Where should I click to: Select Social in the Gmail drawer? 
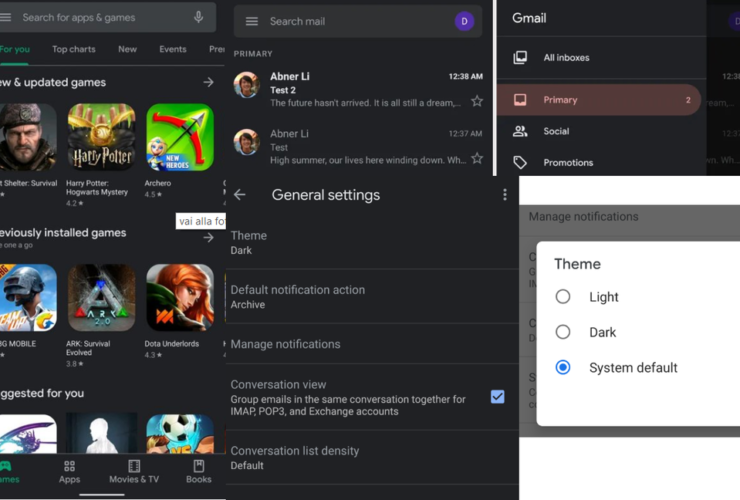(602, 131)
